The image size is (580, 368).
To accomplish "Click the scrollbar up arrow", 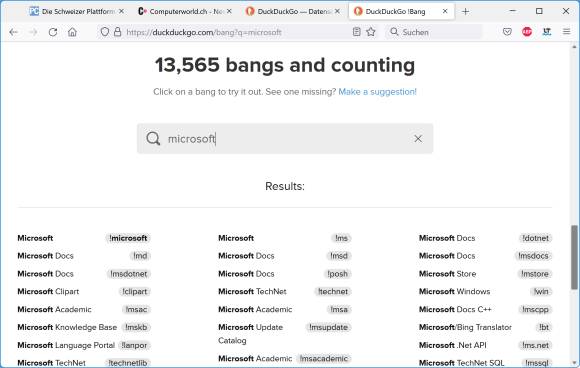I will (x=574, y=47).
